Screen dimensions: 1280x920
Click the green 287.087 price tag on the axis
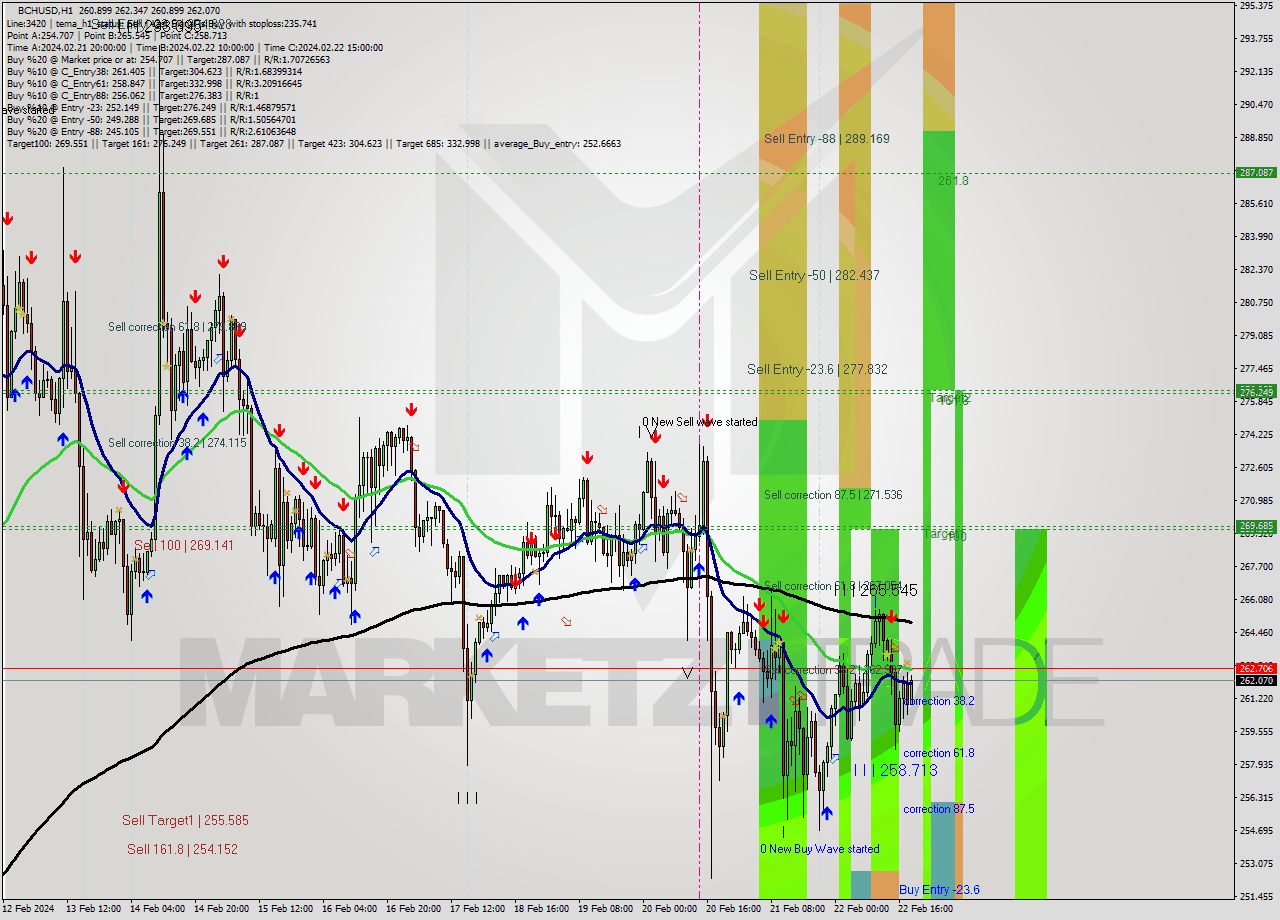point(1256,172)
